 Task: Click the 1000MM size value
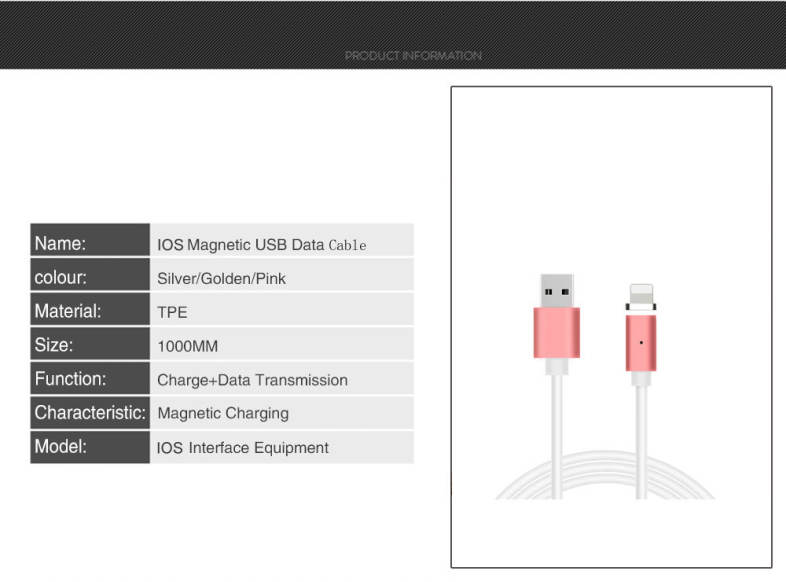tap(187, 346)
